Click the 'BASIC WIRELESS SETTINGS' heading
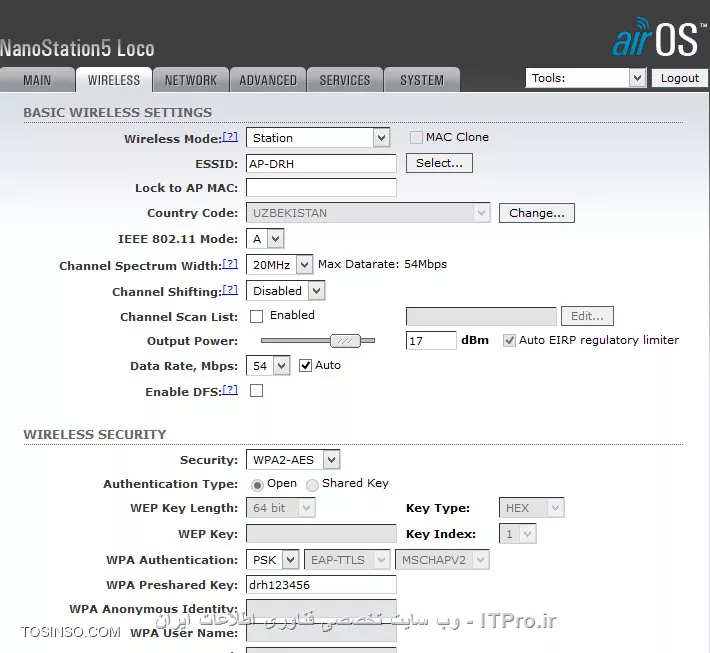 (118, 112)
